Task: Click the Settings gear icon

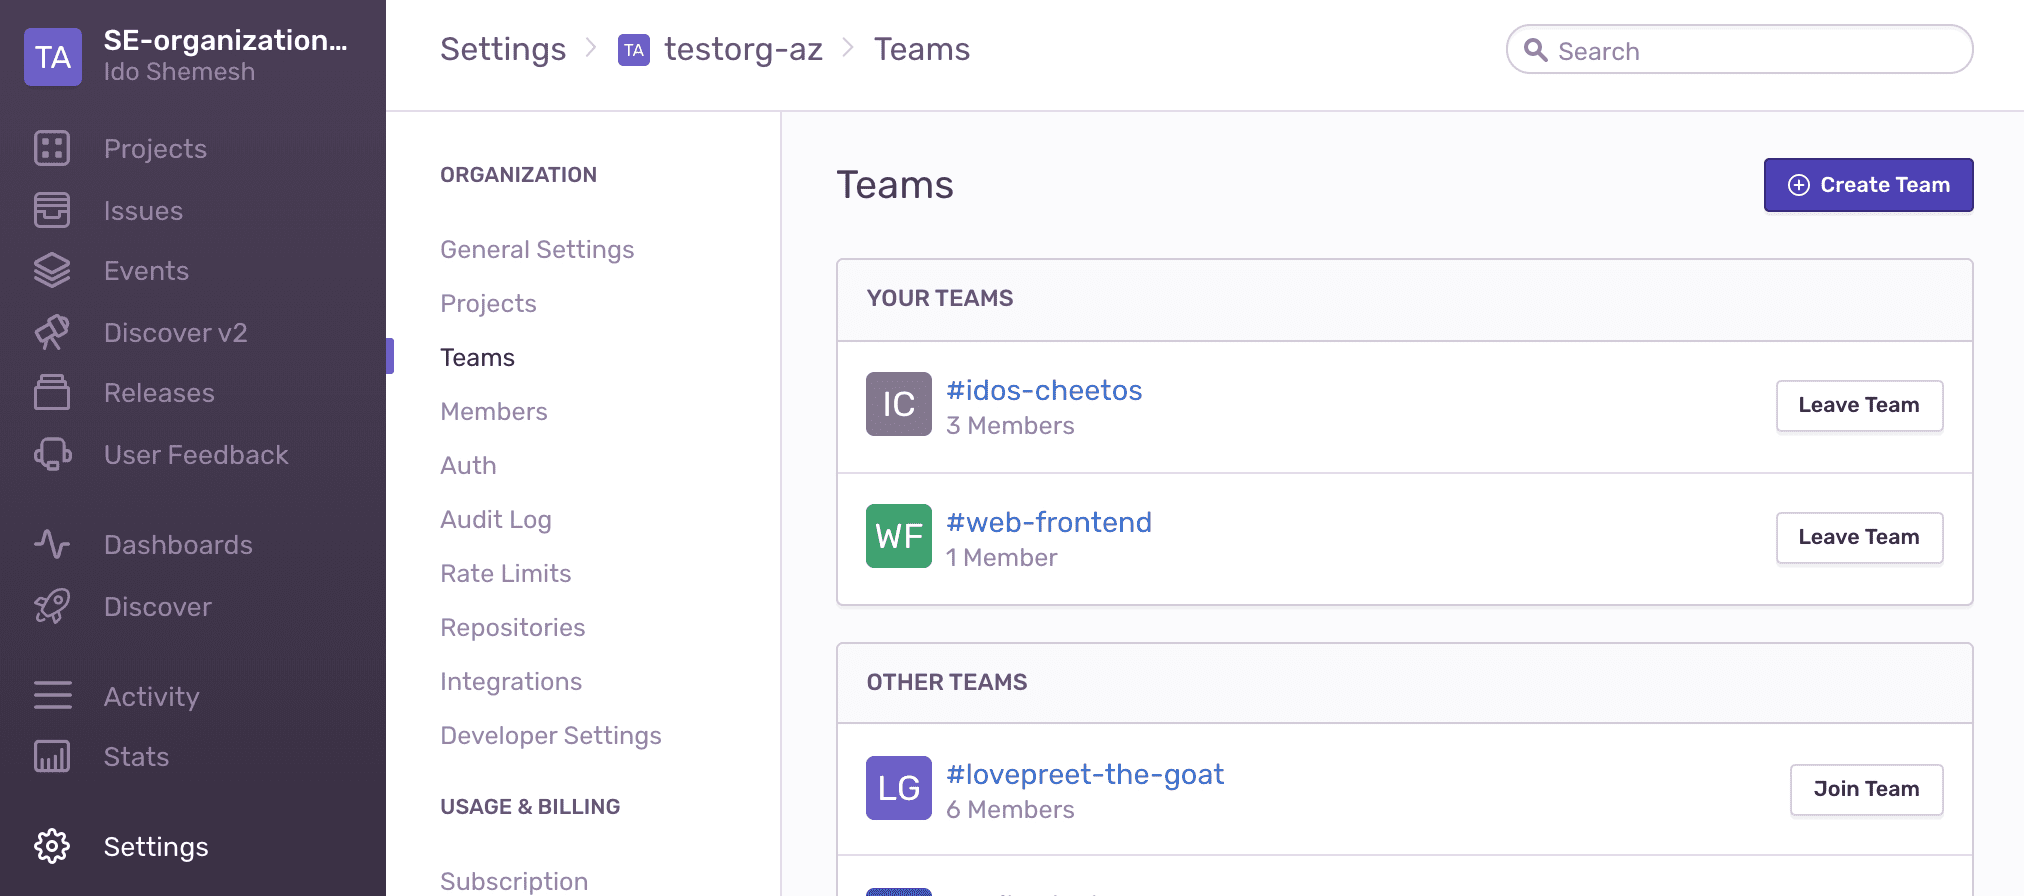Action: (x=52, y=846)
